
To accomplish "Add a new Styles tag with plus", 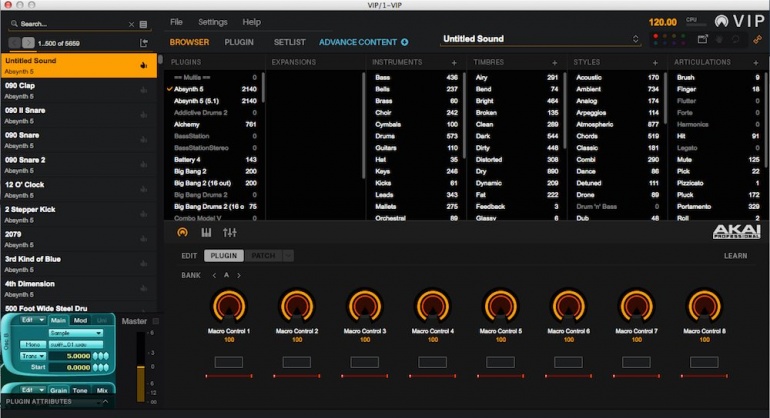I will point(655,62).
